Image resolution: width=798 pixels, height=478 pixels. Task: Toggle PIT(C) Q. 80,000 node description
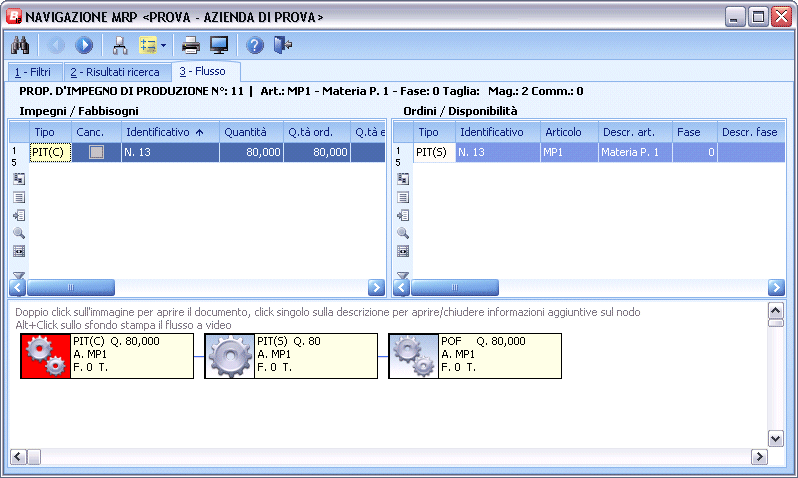click(x=132, y=356)
